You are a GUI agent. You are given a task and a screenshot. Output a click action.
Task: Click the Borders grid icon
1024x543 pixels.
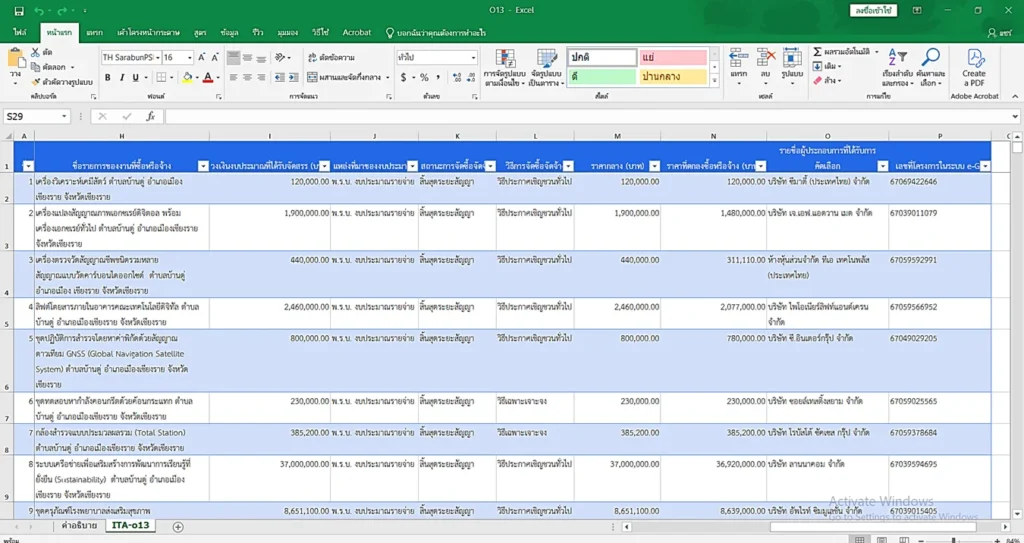pyautogui.click(x=161, y=77)
